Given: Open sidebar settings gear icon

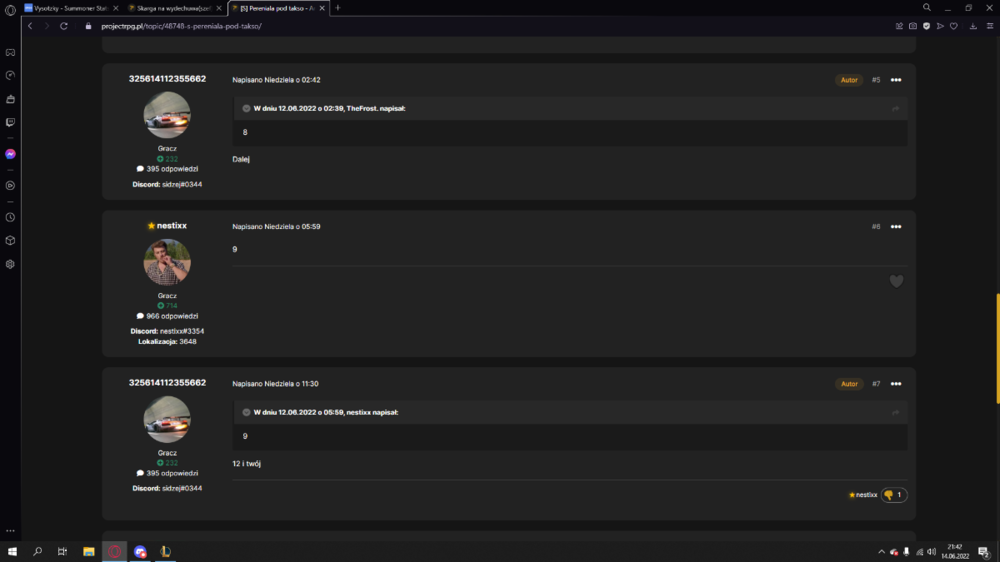Looking at the screenshot, I should tap(10, 264).
